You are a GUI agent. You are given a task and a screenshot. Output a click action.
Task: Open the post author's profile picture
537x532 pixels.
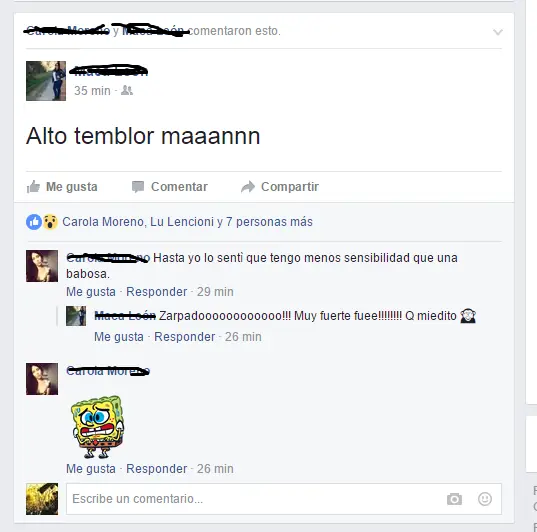46,81
